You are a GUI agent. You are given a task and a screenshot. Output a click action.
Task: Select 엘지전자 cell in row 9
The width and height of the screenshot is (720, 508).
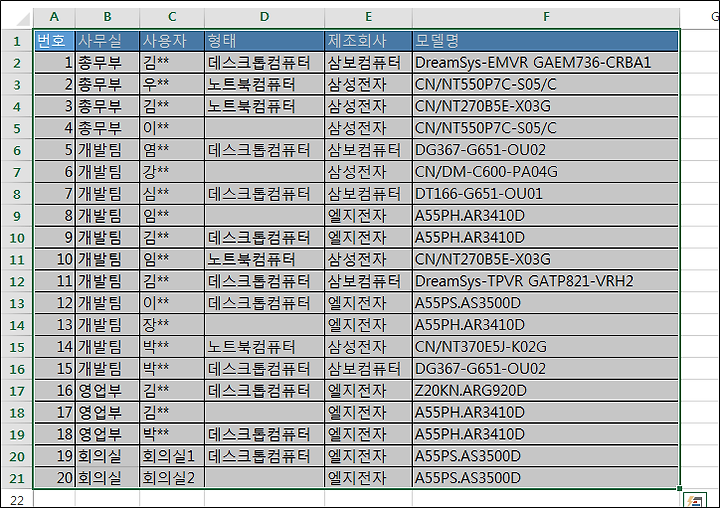pyautogui.click(x=368, y=216)
